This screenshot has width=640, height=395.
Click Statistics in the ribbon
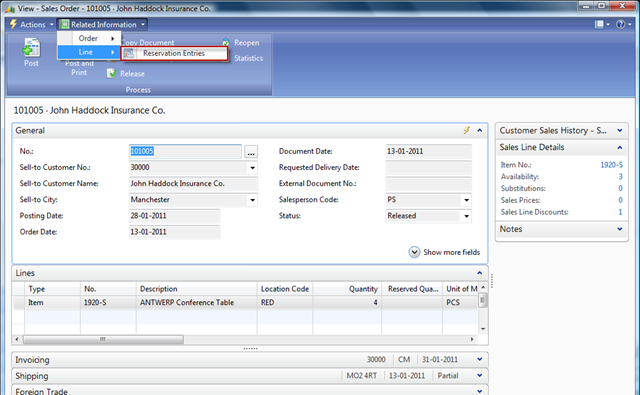[x=249, y=58]
